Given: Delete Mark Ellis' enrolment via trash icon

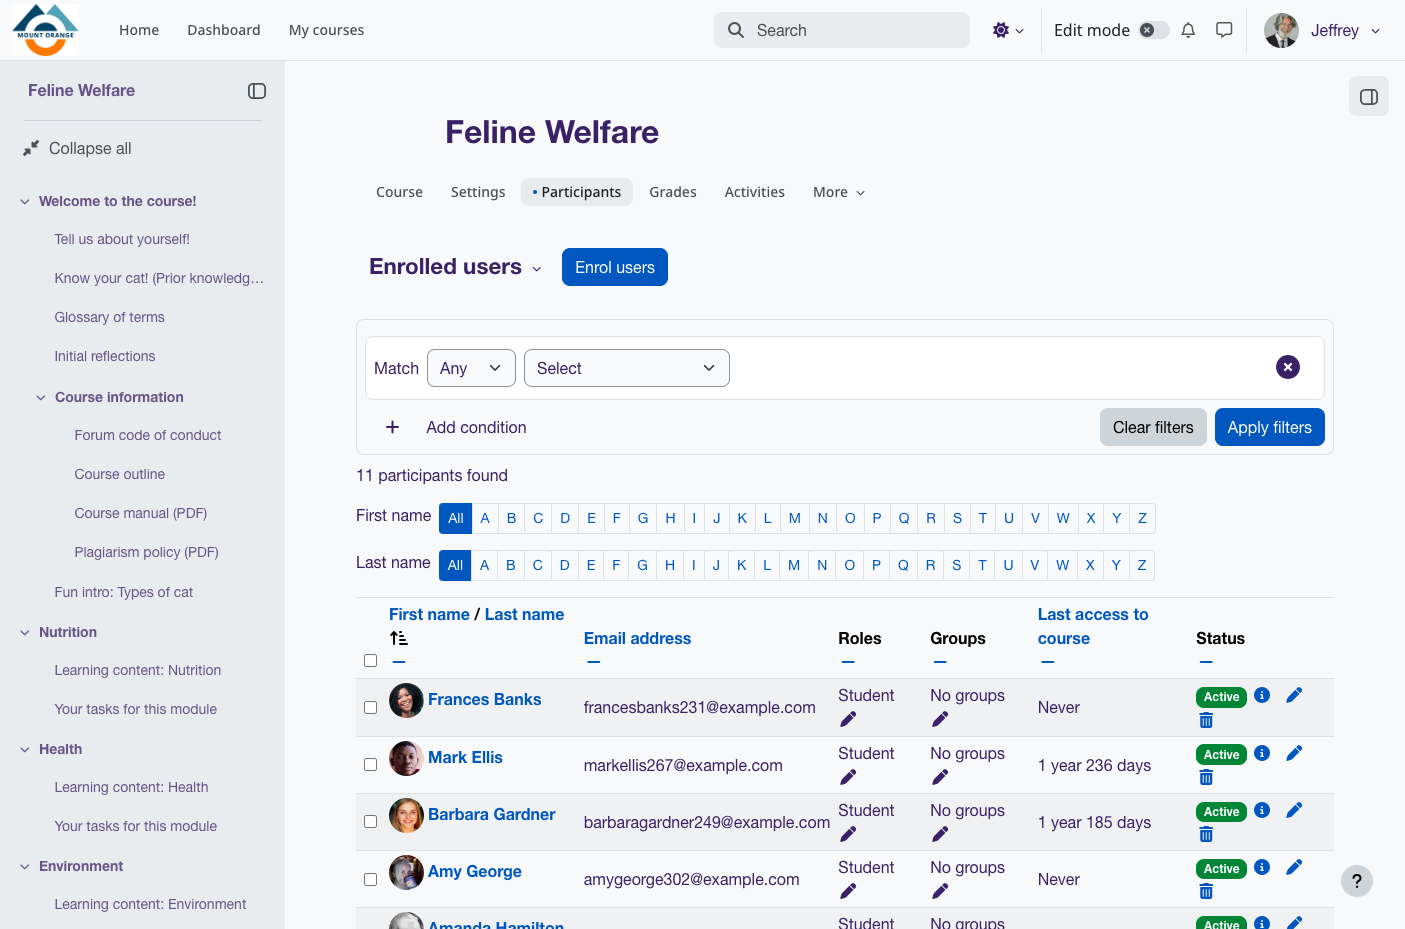Looking at the screenshot, I should tap(1206, 778).
